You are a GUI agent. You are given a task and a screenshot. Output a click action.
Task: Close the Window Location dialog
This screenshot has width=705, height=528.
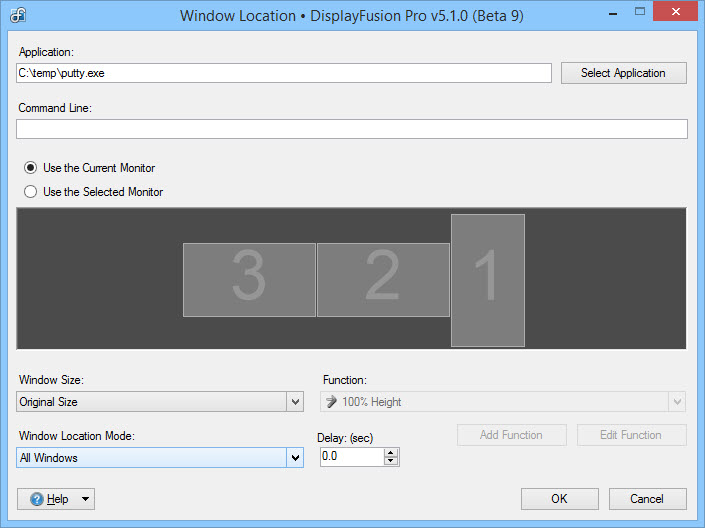point(676,12)
